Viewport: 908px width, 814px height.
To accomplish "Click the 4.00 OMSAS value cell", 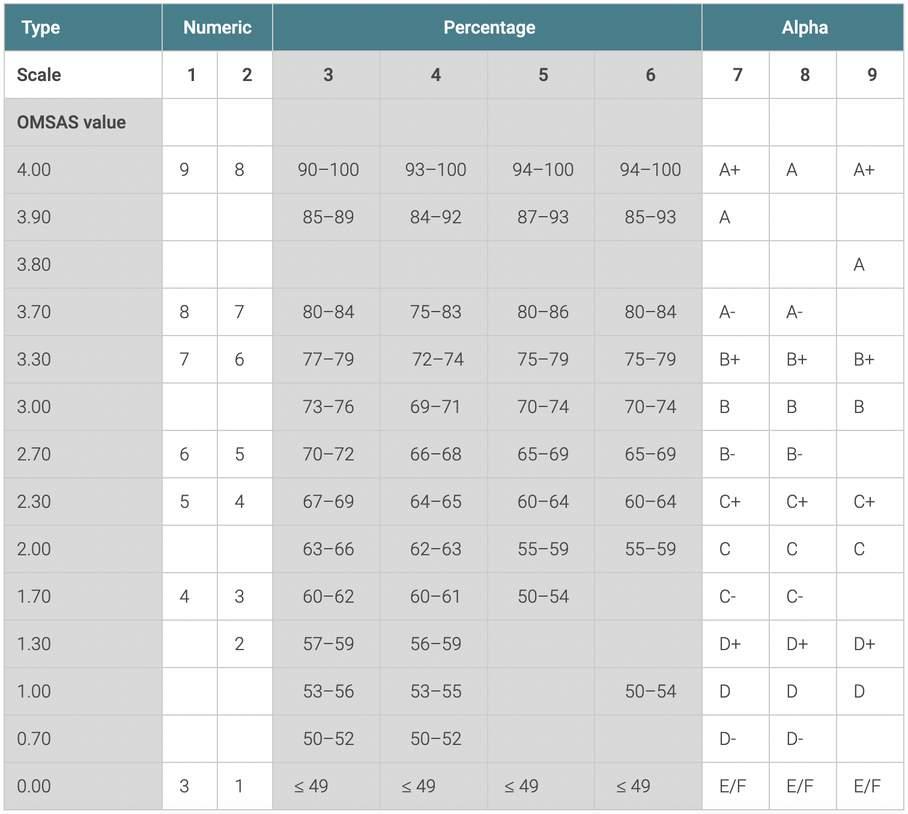I will tap(83, 170).
